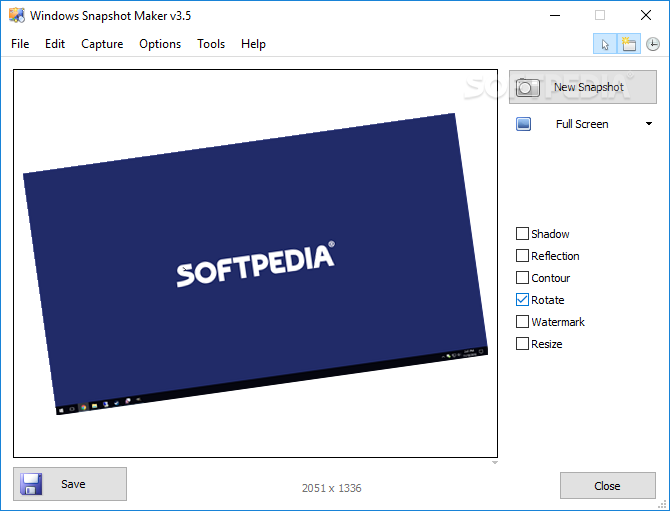Click the small triangle below the preview

[495, 463]
